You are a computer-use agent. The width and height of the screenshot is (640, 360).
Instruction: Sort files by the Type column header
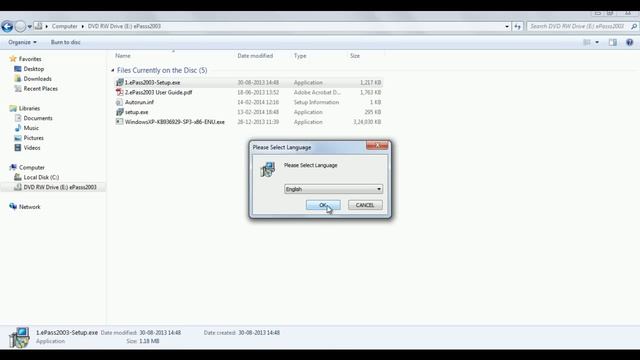(x=300, y=56)
